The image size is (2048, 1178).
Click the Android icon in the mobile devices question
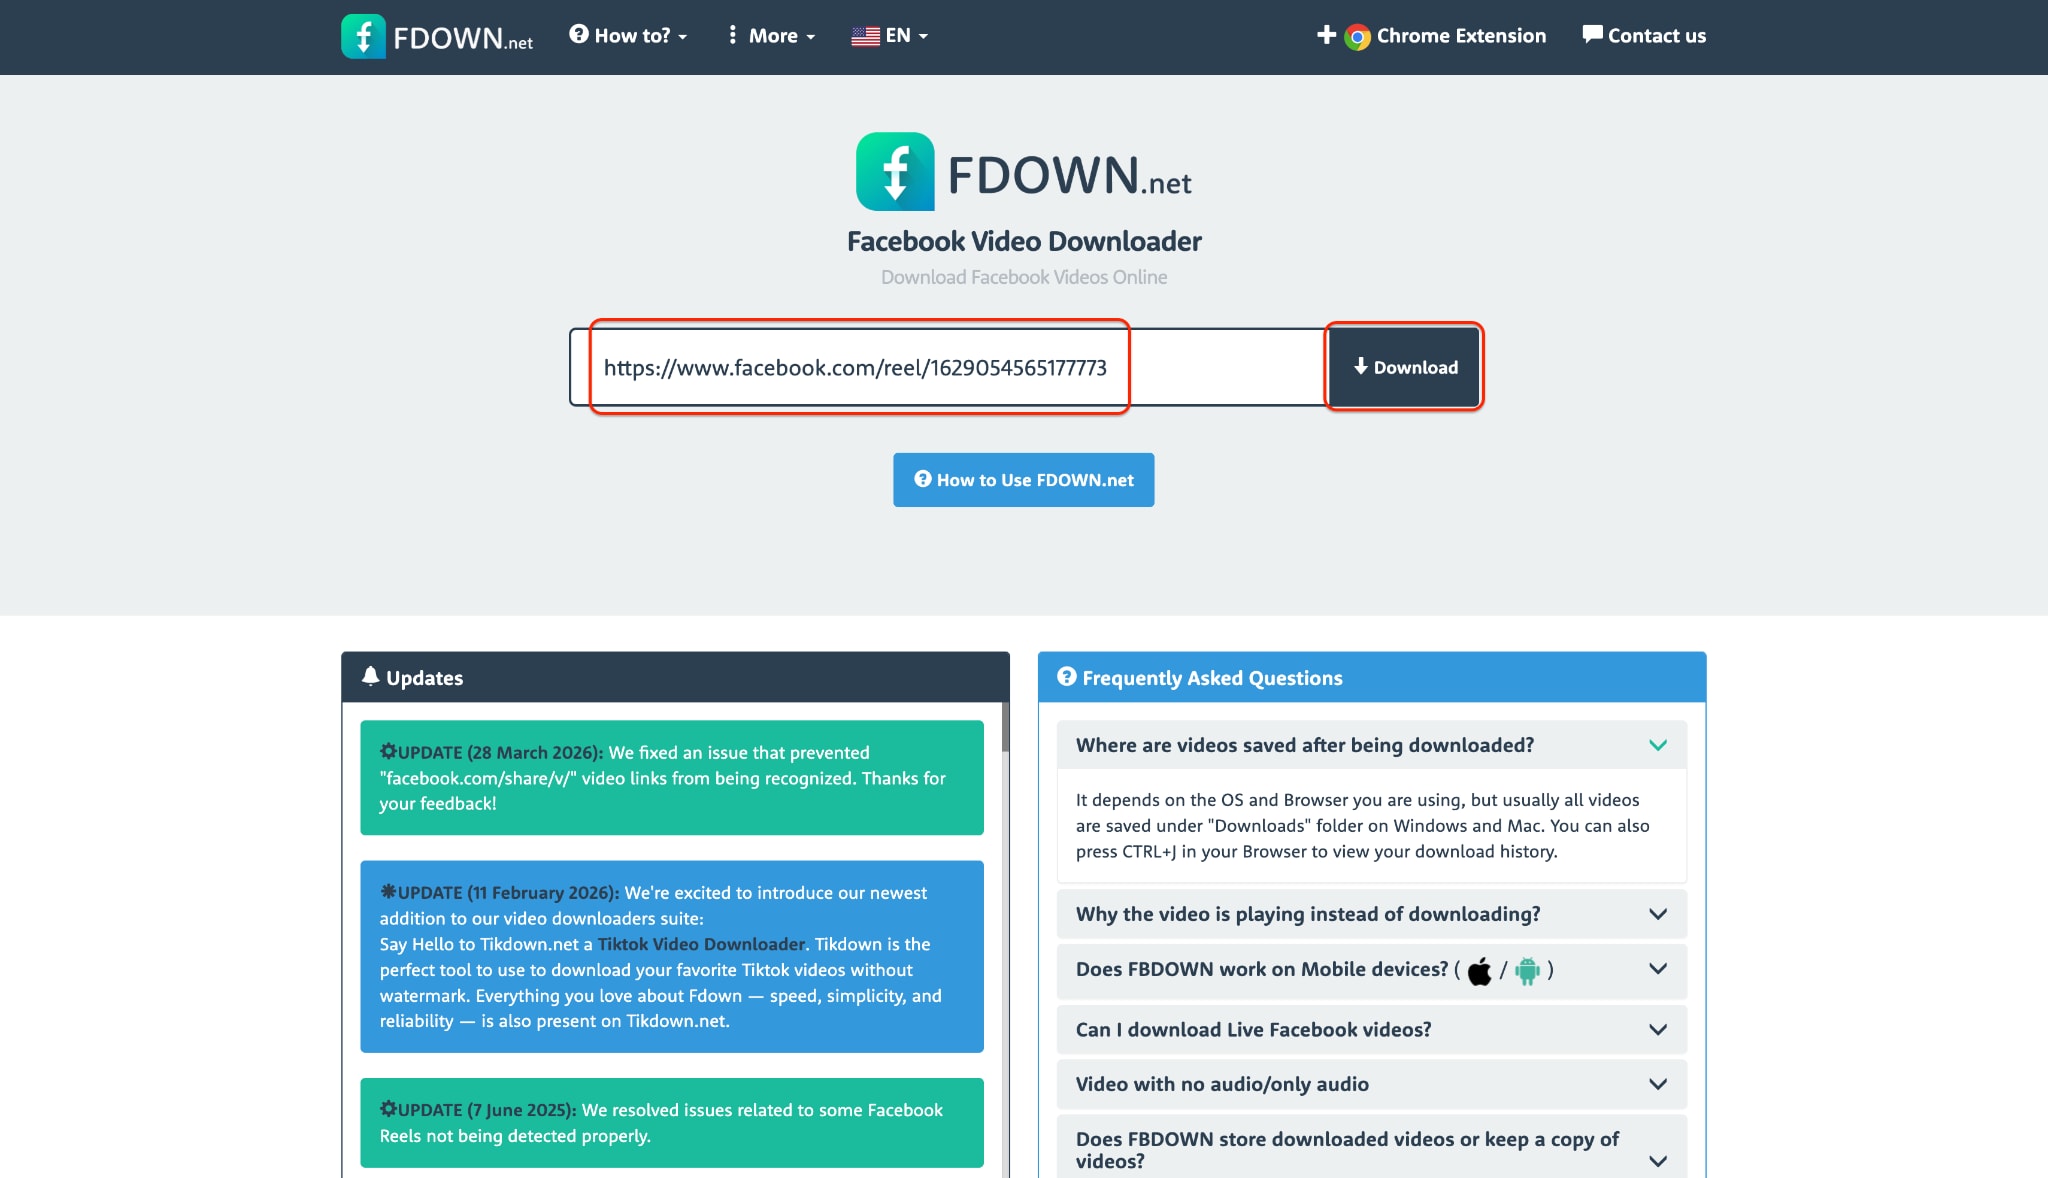coord(1527,970)
